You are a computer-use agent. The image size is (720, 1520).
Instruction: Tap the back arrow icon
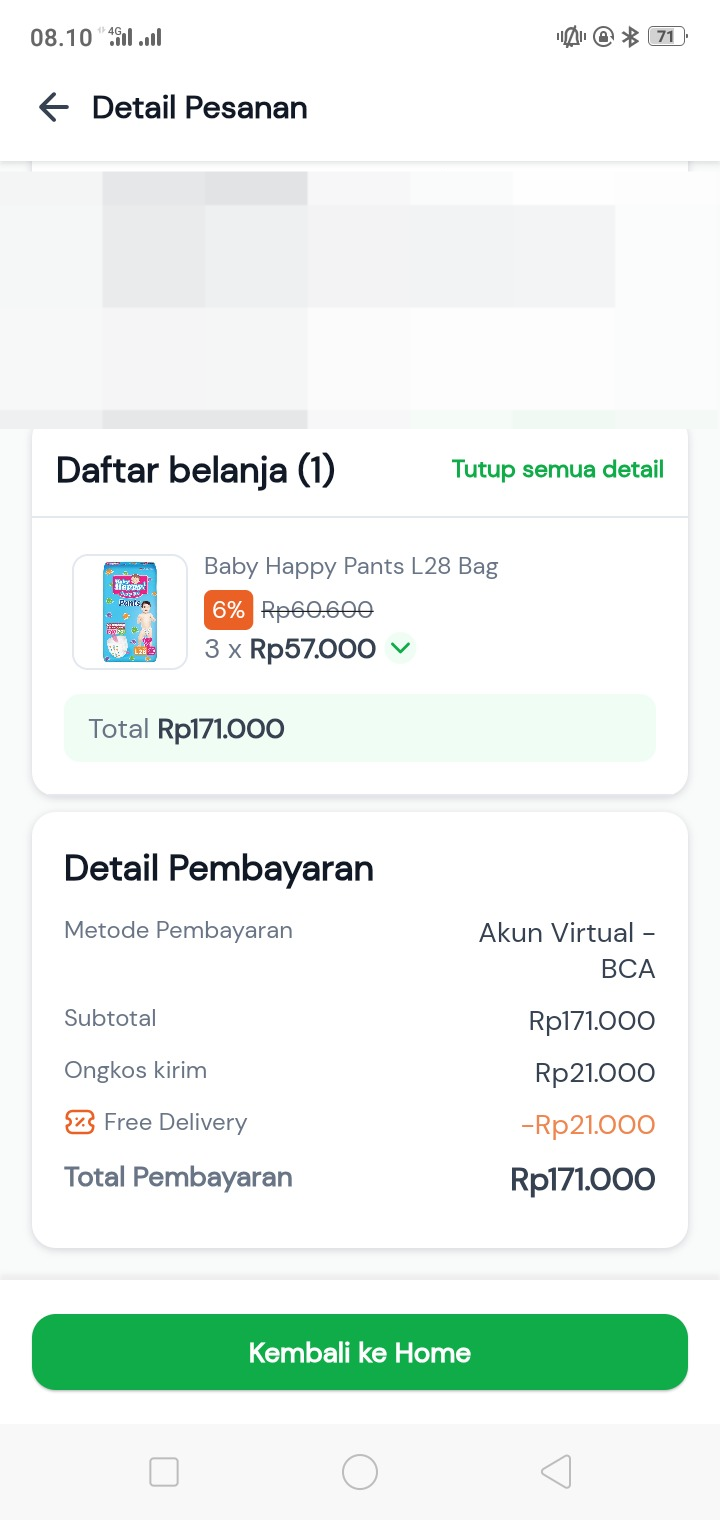coord(53,108)
